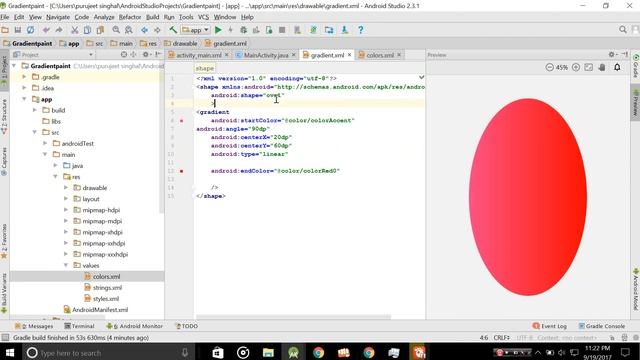The width and height of the screenshot is (640, 360).
Task: Zoom in the Preview with plus icon
Action: pyautogui.click(x=576, y=67)
